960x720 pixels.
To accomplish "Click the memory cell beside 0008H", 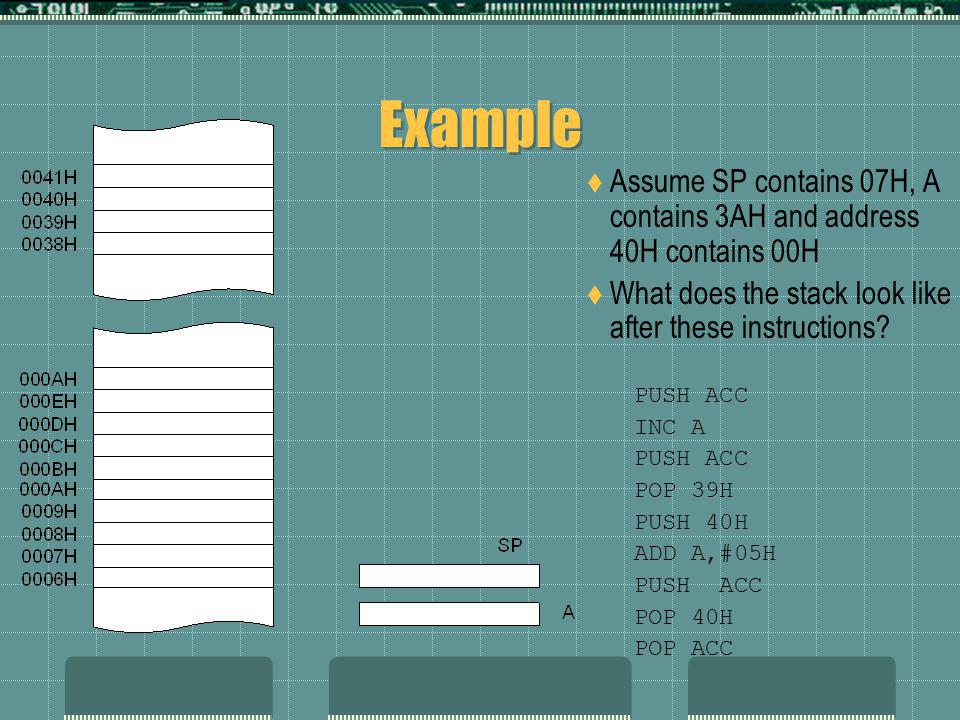I will pyautogui.click(x=183, y=534).
